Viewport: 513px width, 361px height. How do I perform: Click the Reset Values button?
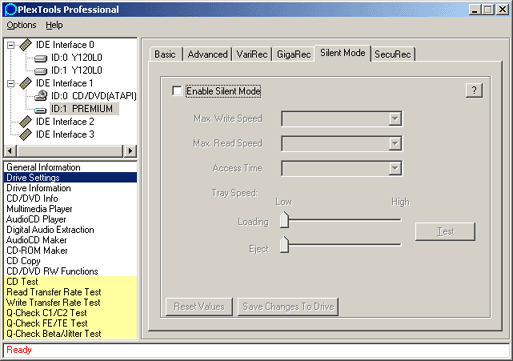click(x=199, y=307)
